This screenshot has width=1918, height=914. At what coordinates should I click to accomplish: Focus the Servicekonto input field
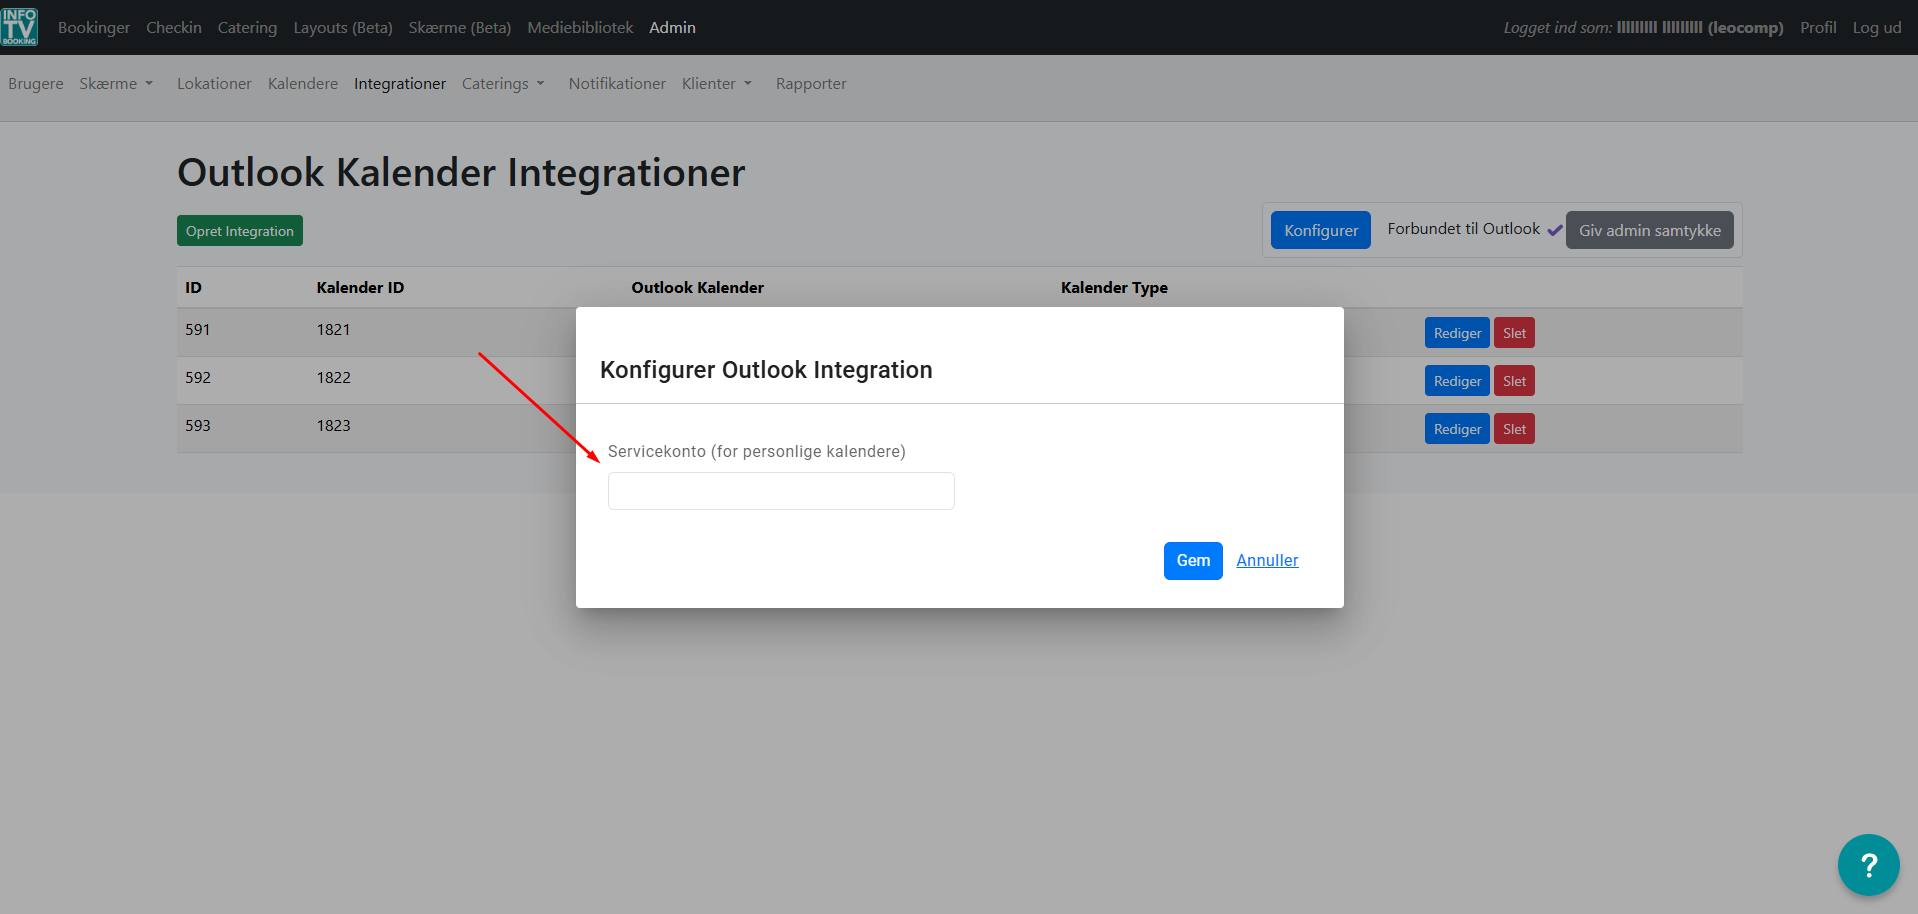781,491
